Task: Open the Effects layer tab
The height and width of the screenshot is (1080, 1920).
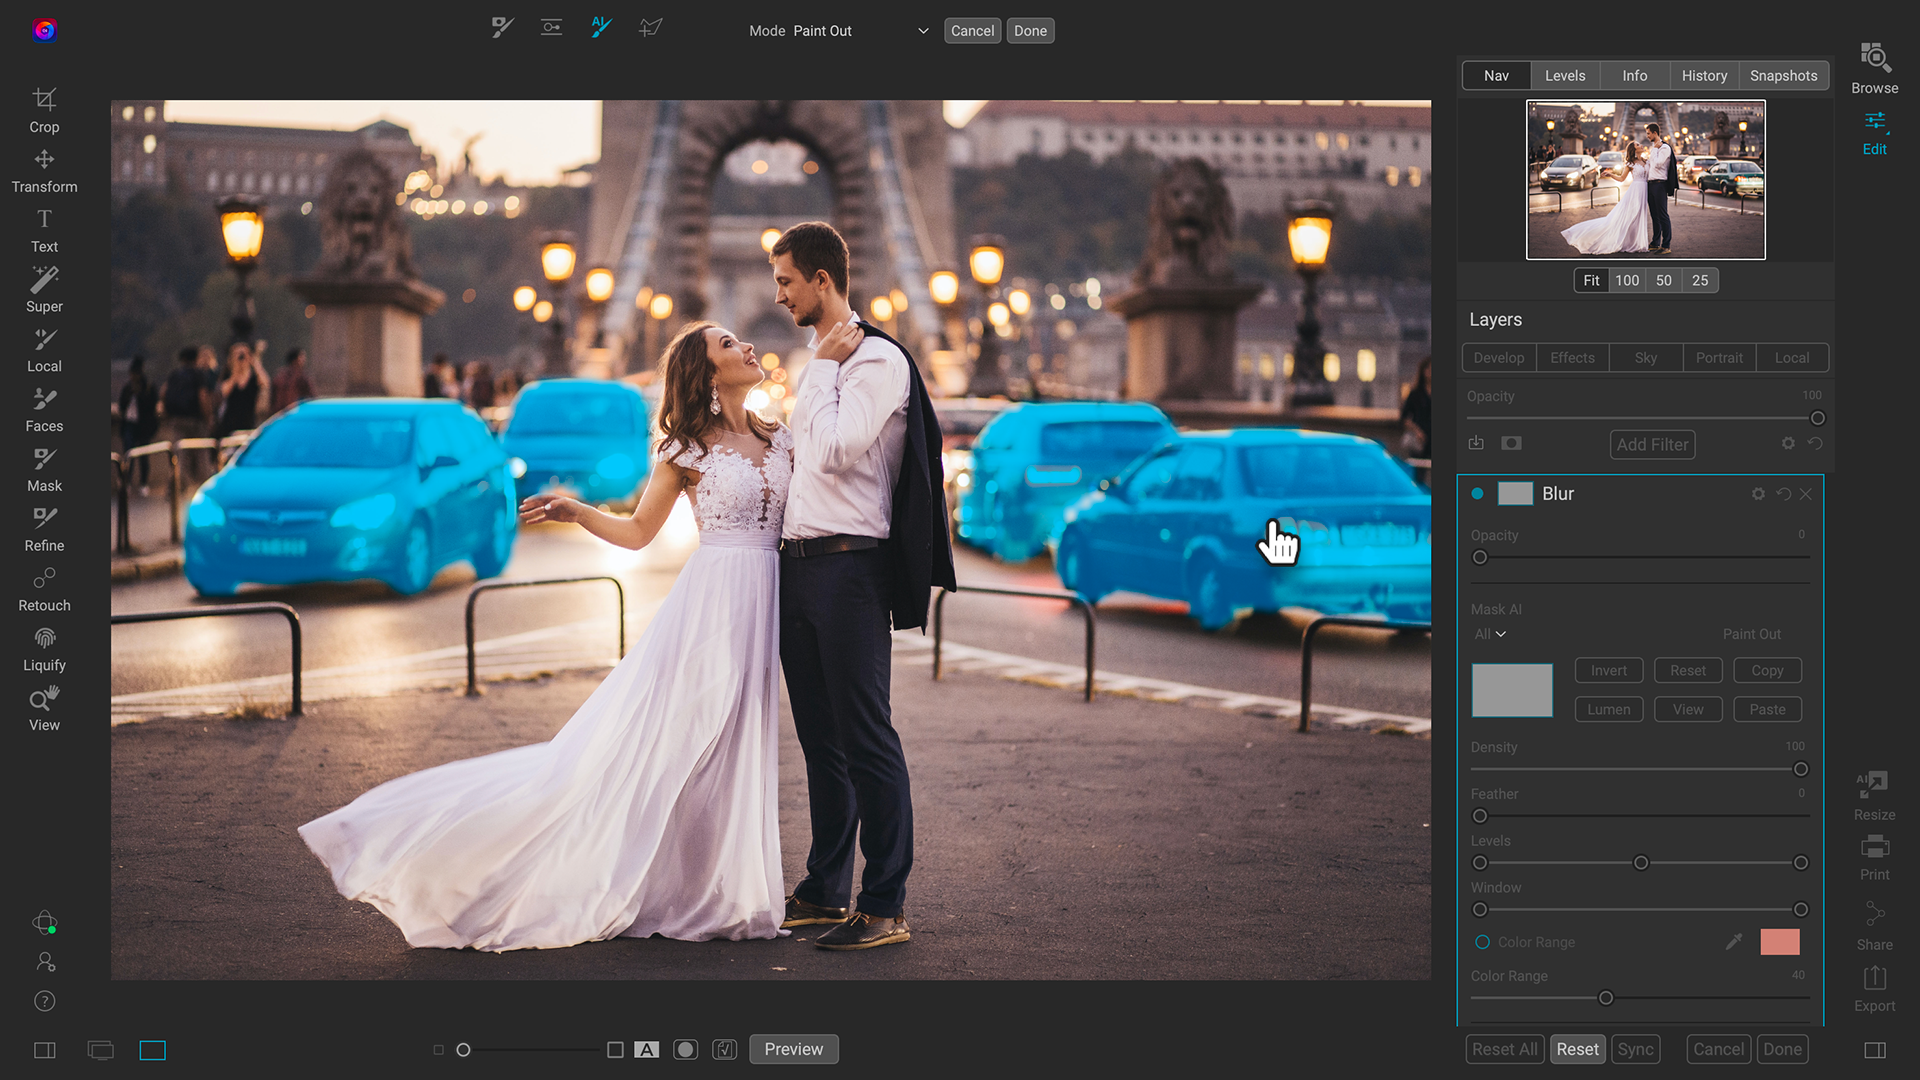Action: [1572, 358]
